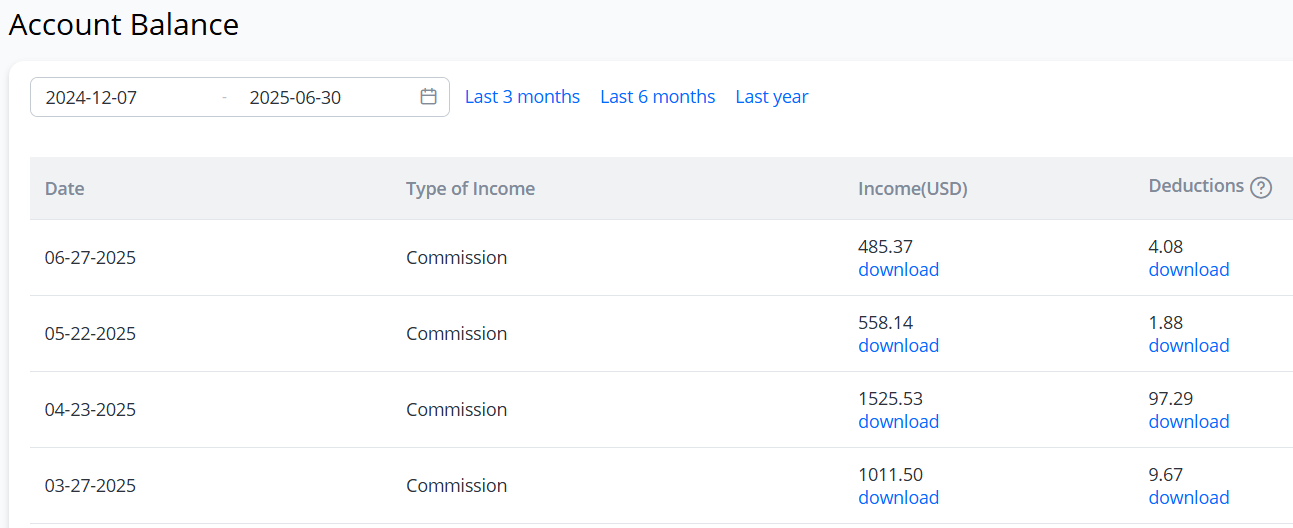Click the Income(USD) column header

913,188
